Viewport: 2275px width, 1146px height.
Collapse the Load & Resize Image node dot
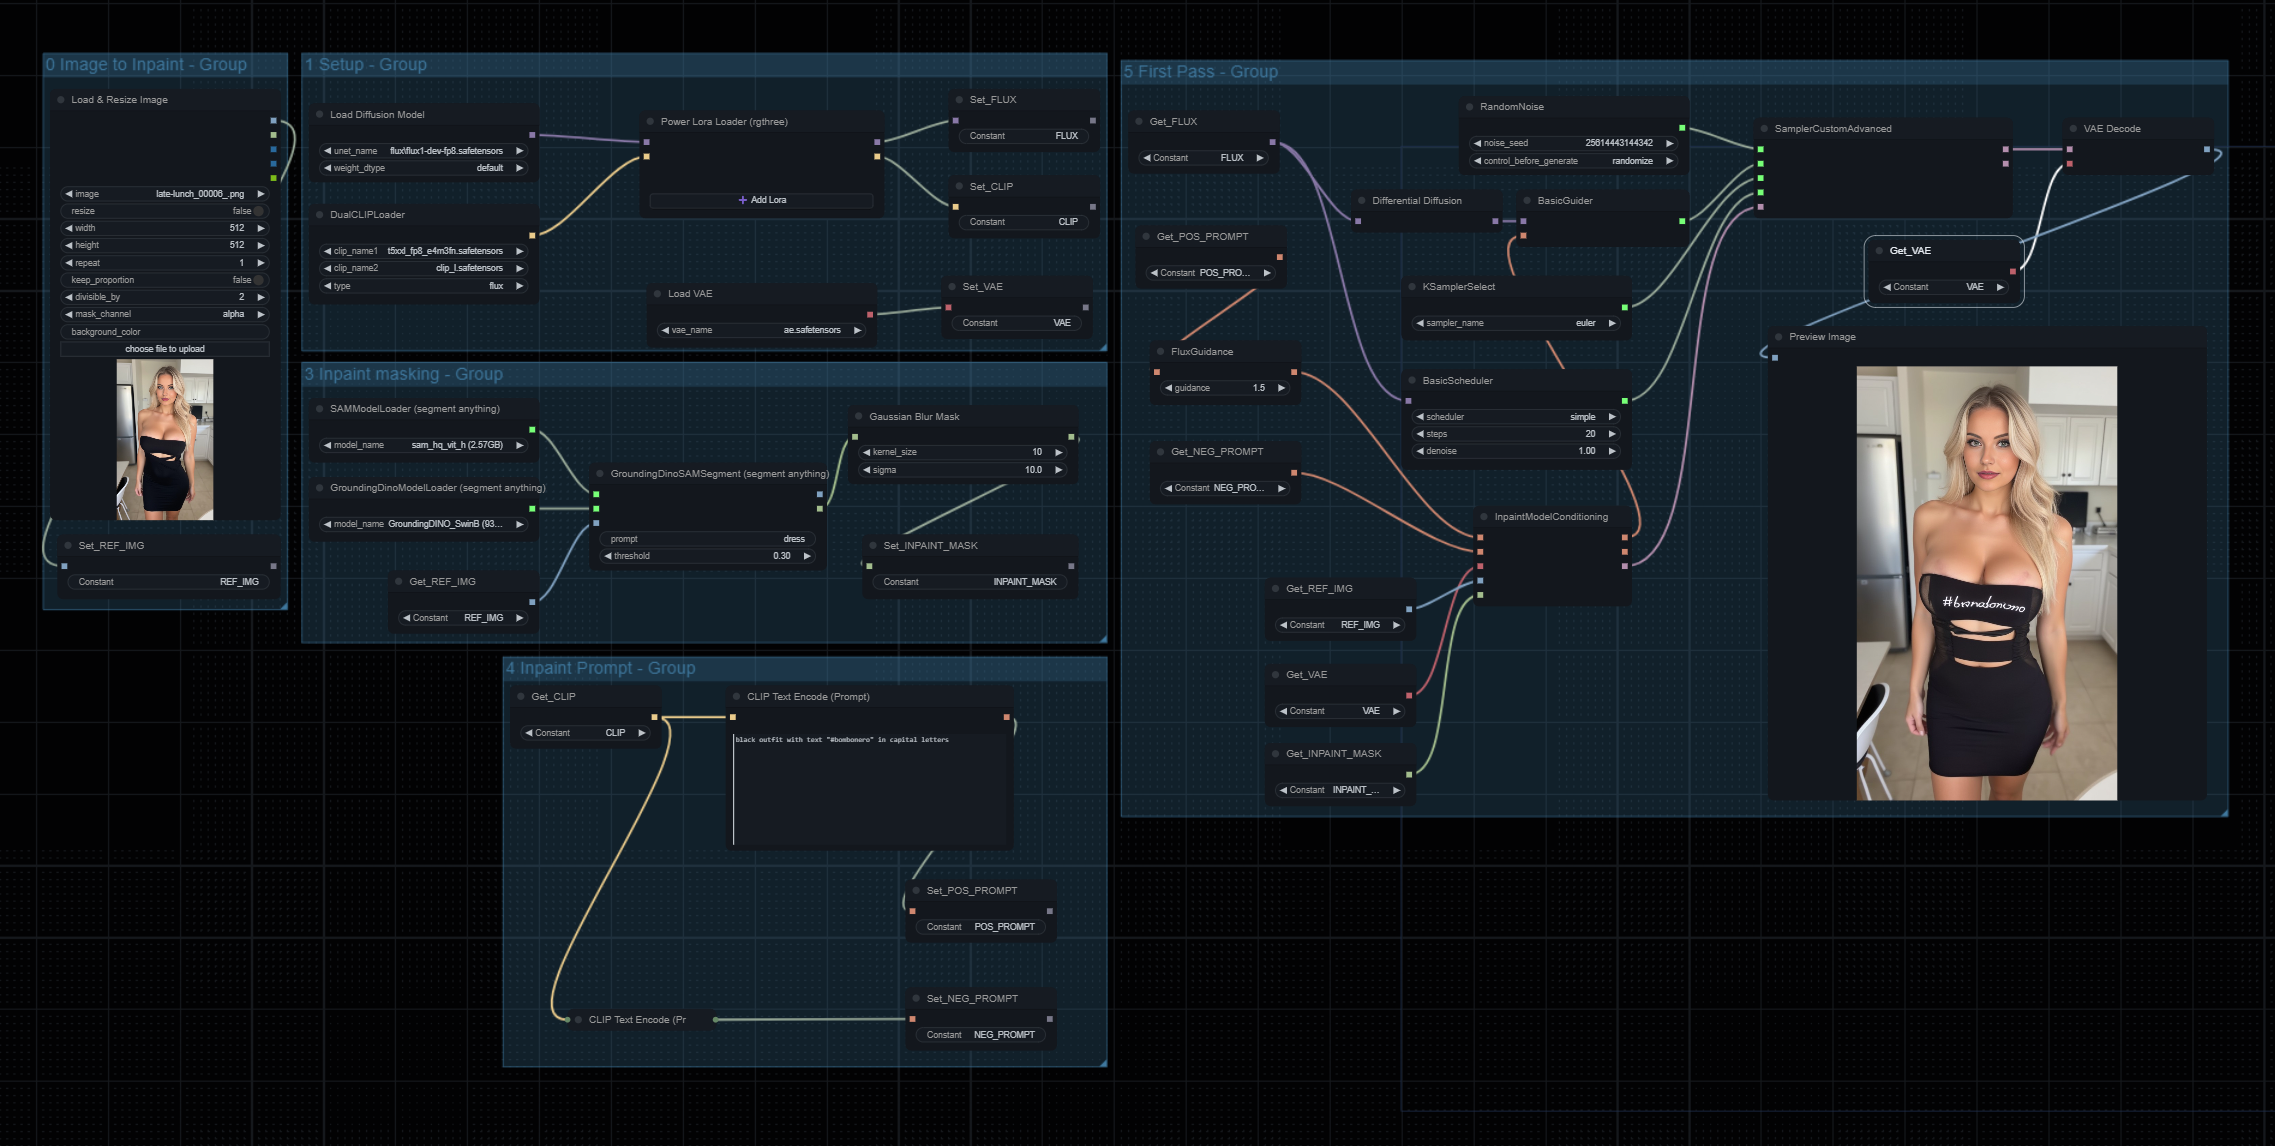(x=61, y=100)
